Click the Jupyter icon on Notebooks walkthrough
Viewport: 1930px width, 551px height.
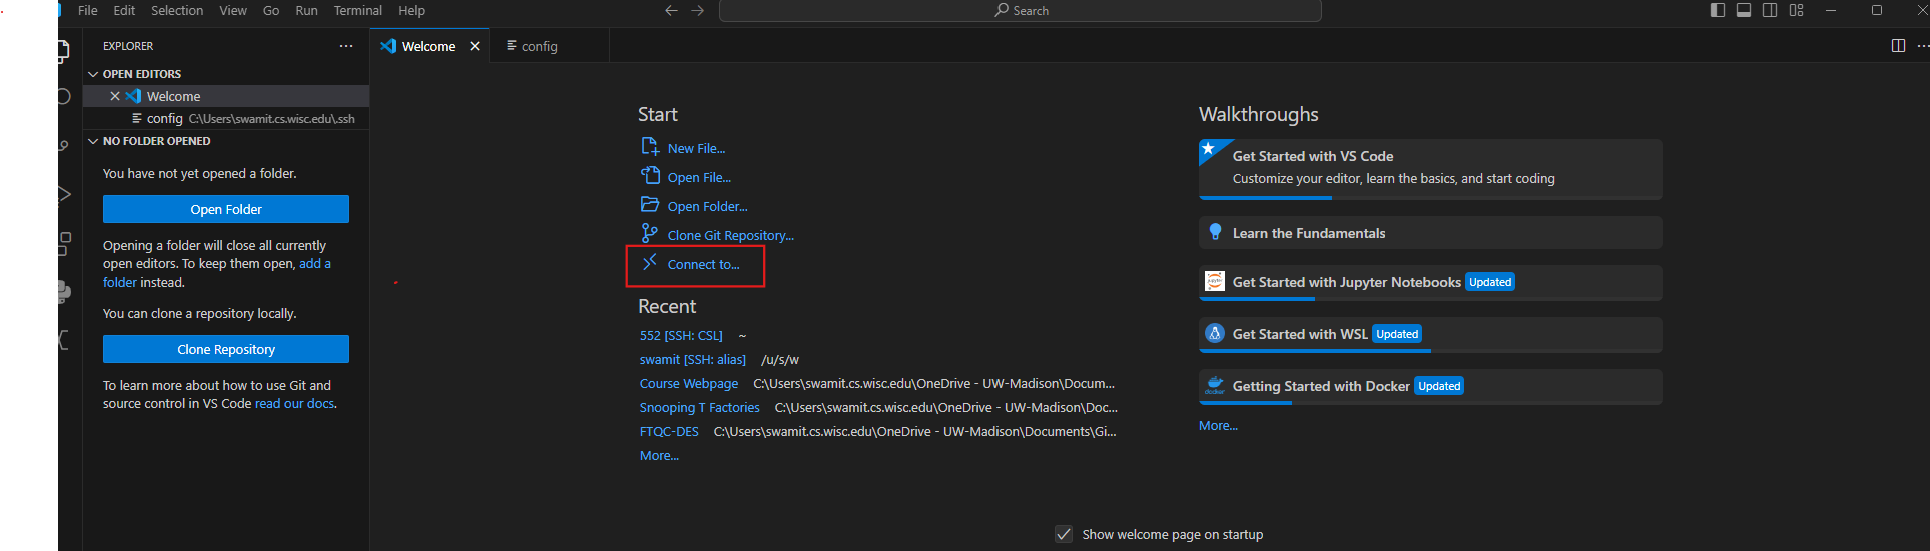[1215, 282]
